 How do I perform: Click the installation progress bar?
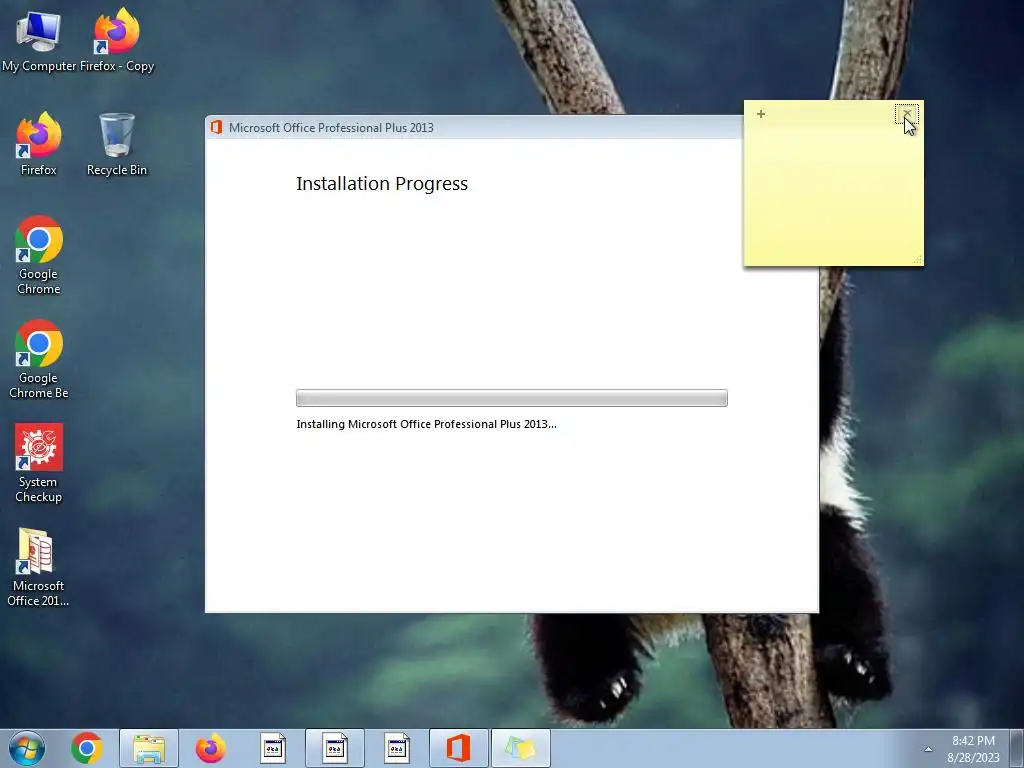click(x=511, y=398)
